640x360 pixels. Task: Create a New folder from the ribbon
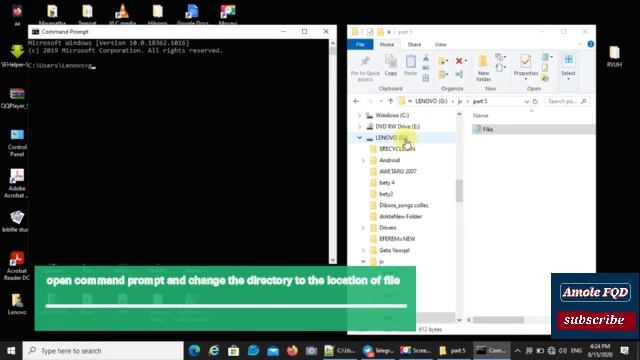(483, 68)
